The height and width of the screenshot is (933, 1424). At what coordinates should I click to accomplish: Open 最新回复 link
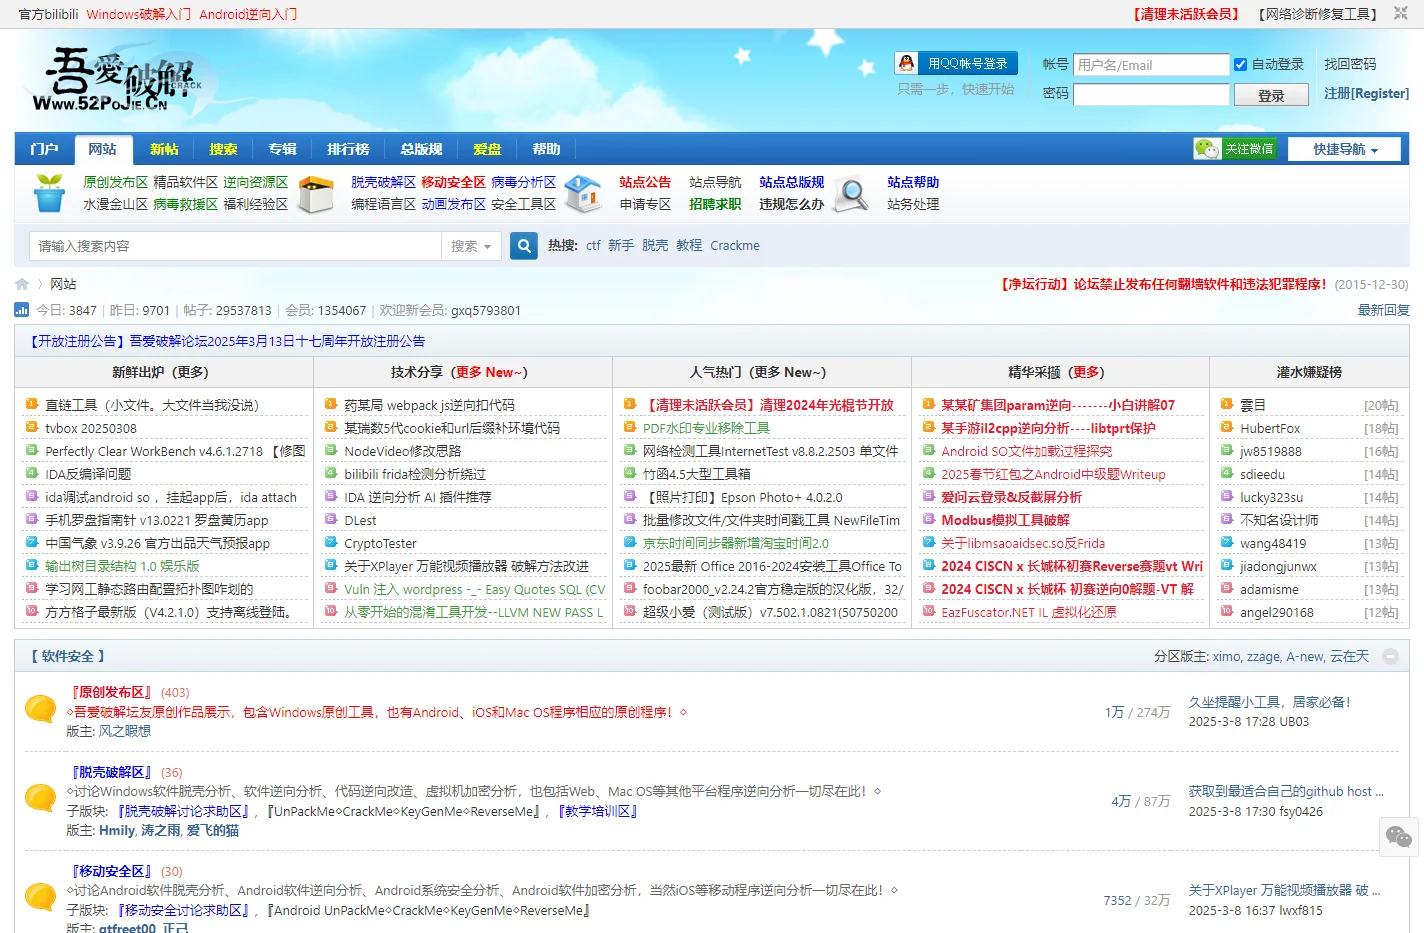click(x=1383, y=310)
